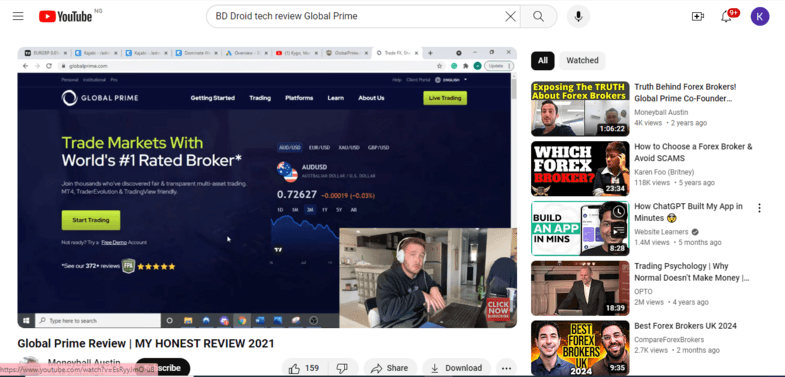The height and width of the screenshot is (377, 785).
Task: Click the magnifier search button
Action: click(x=539, y=17)
